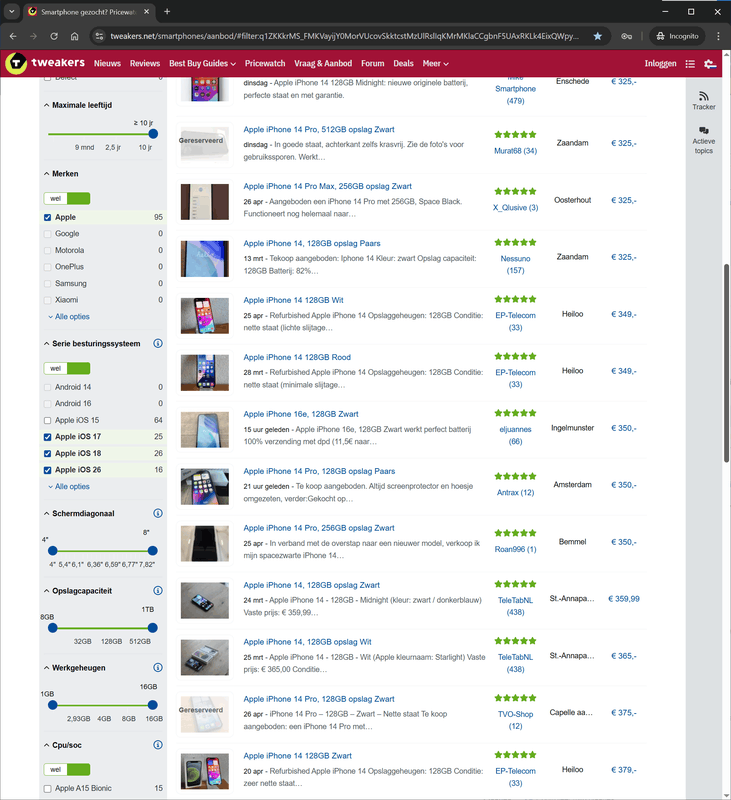Show info for Opslagcapaciteit filter
This screenshot has height=800, width=731.
click(x=158, y=590)
